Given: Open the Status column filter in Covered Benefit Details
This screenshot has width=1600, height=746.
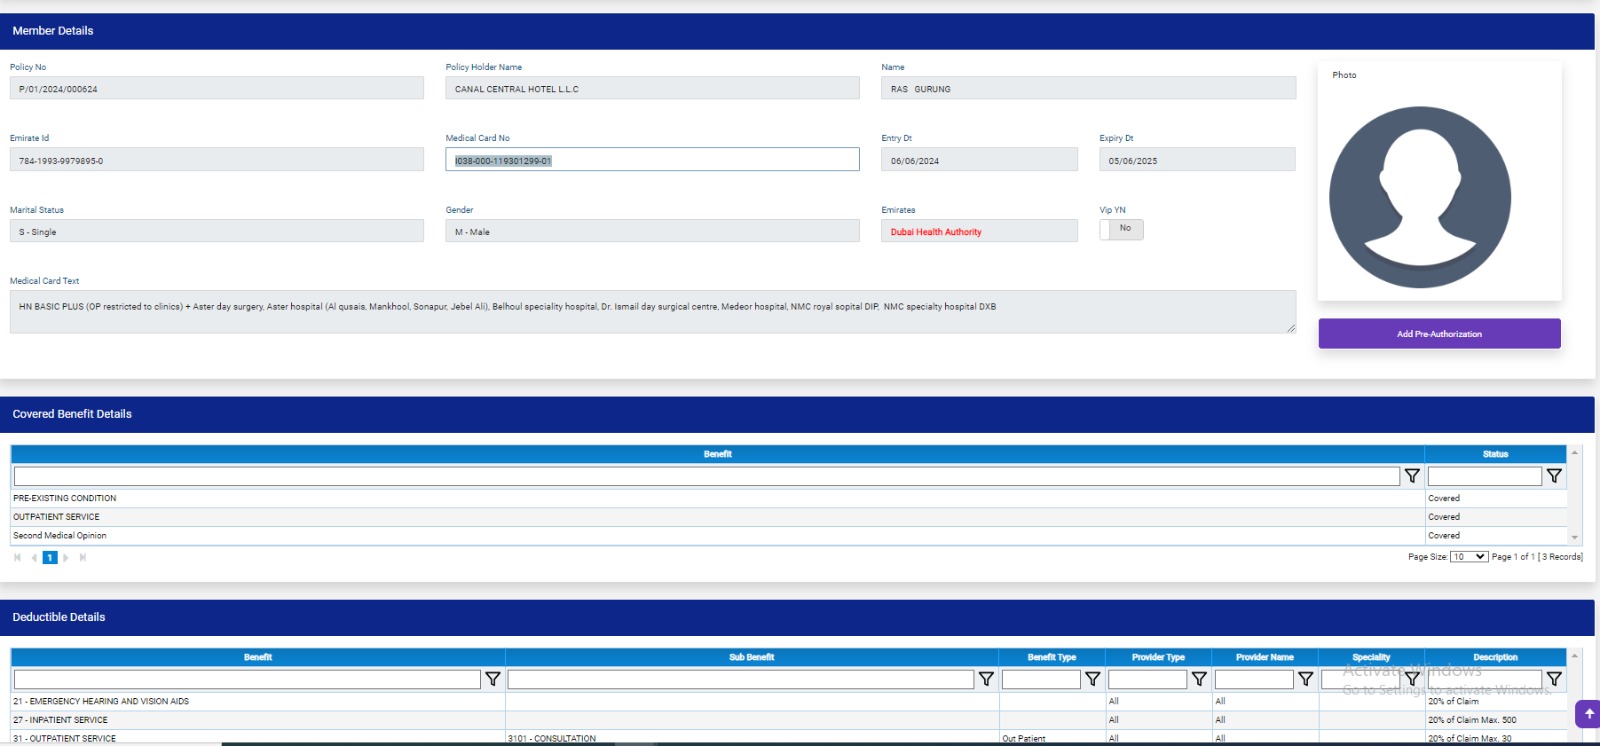Looking at the screenshot, I should coord(1554,476).
